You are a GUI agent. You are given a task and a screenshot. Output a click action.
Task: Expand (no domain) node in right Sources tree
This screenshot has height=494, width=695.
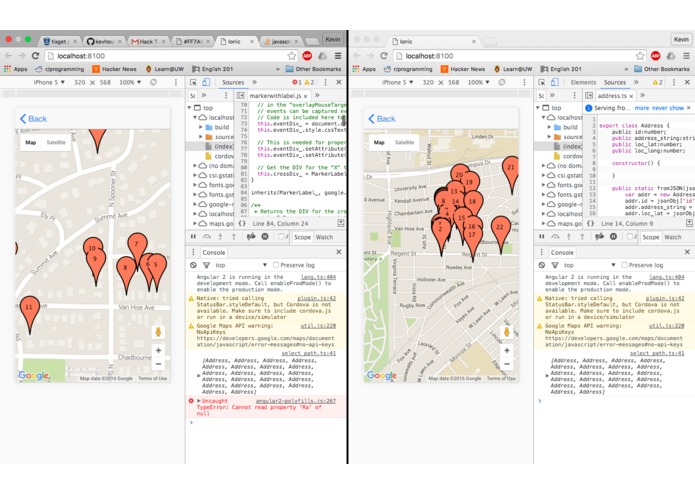[x=543, y=166]
